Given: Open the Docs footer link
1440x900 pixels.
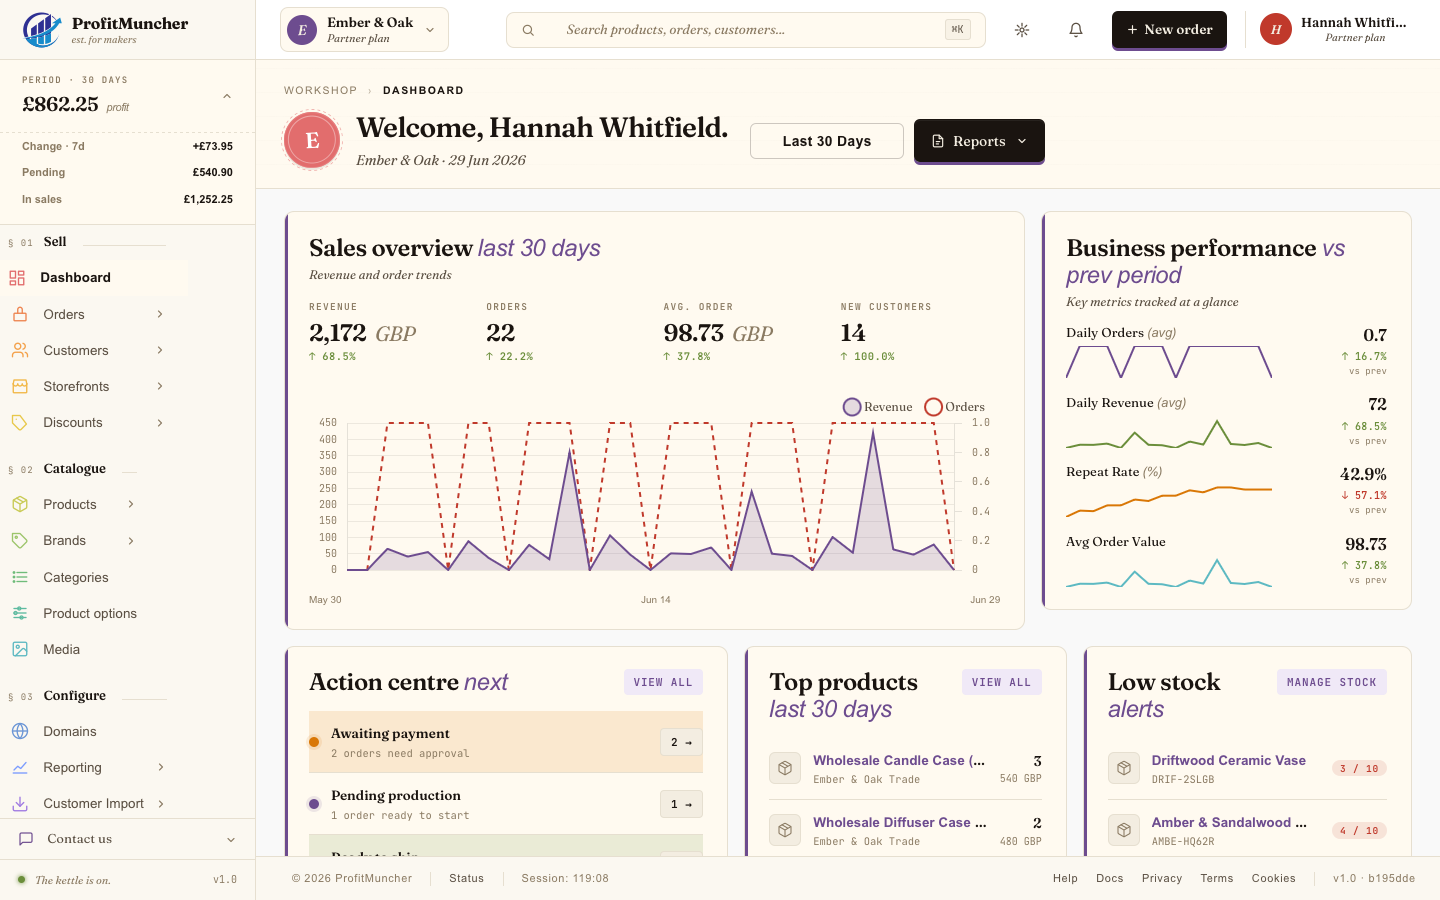Looking at the screenshot, I should [x=1110, y=878].
